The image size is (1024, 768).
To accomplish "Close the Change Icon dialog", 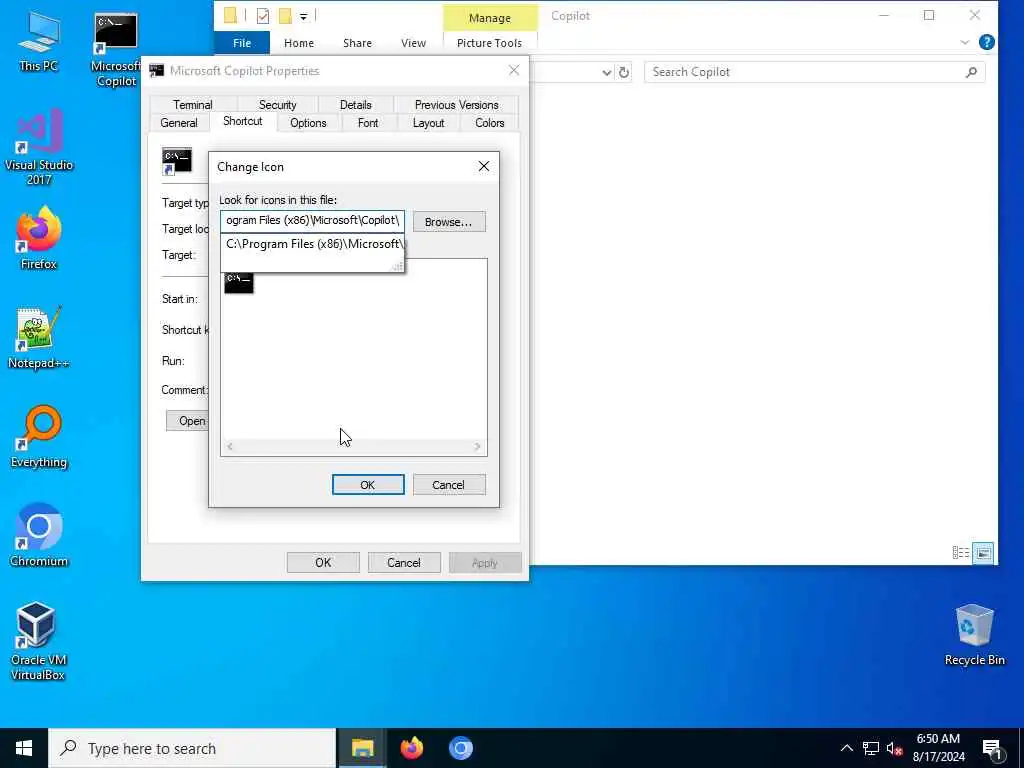I will click(x=483, y=167).
